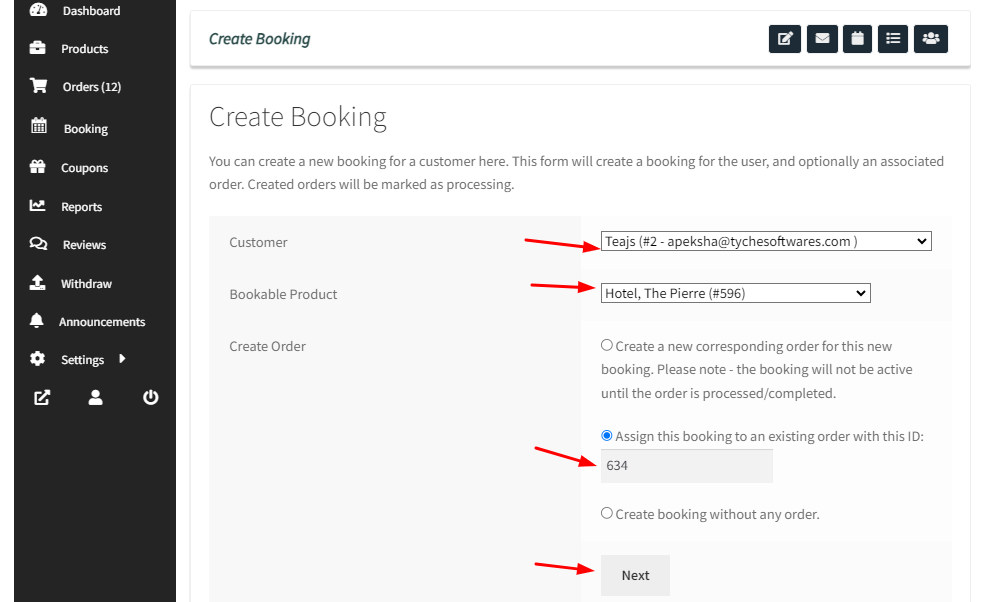Click the Customer field label
The height and width of the screenshot is (602, 988).
click(x=258, y=242)
